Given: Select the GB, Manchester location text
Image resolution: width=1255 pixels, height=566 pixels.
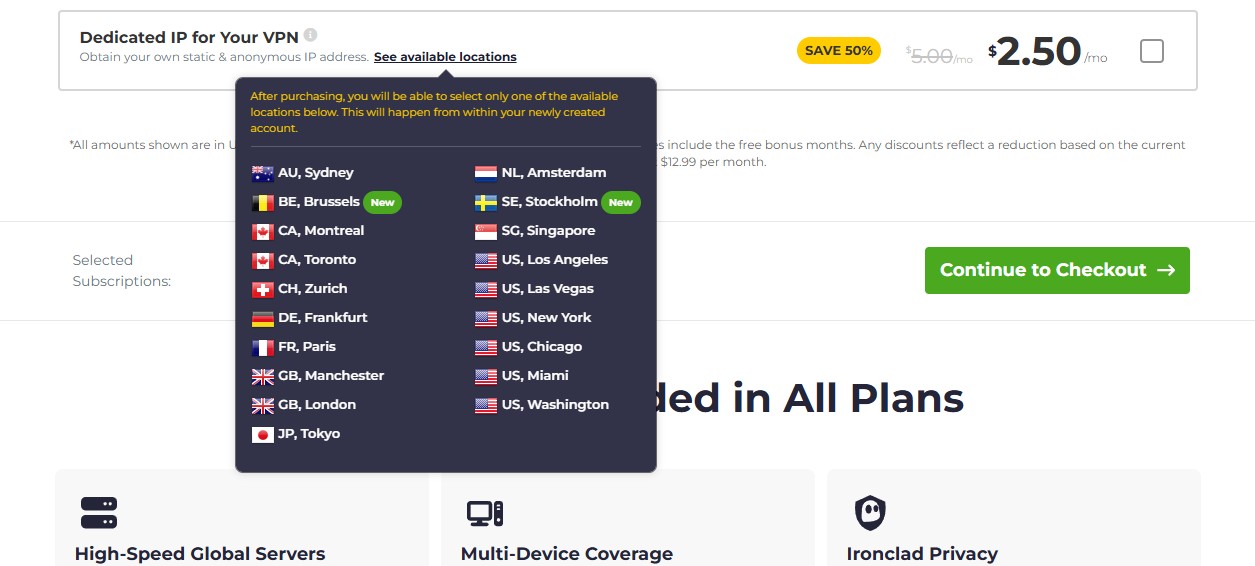Looking at the screenshot, I should click(331, 376).
